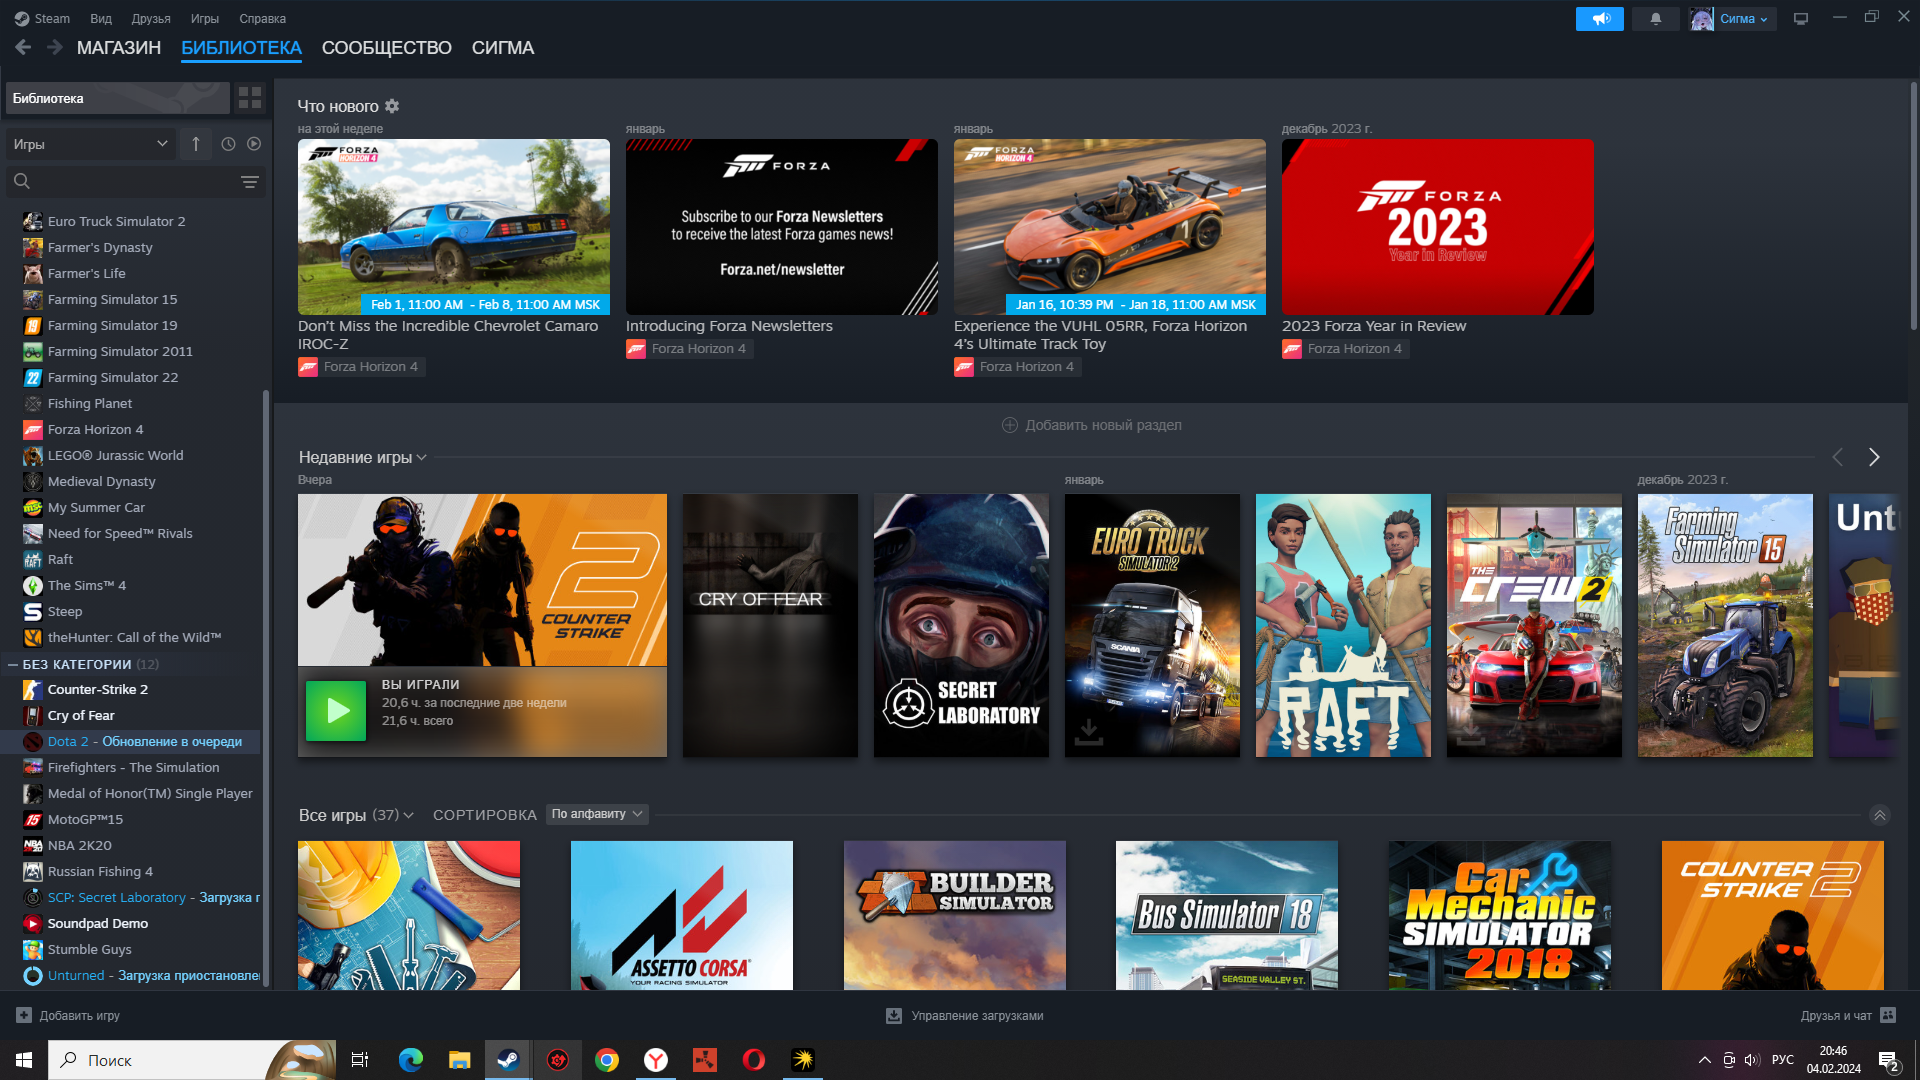Open the Steam menu
Screen dimensions: 1920x1080
pyautogui.click(x=44, y=18)
